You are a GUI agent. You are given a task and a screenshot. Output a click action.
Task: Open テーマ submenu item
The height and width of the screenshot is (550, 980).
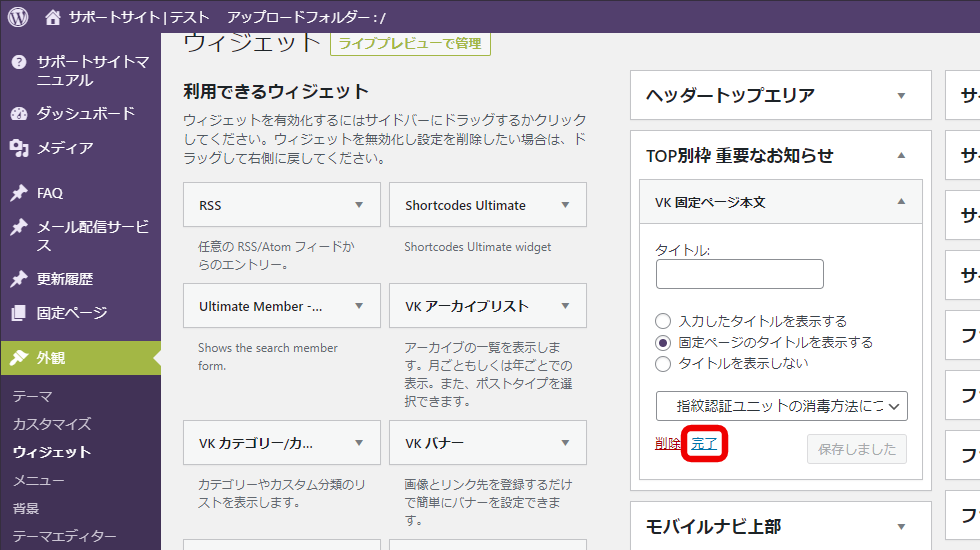33,396
